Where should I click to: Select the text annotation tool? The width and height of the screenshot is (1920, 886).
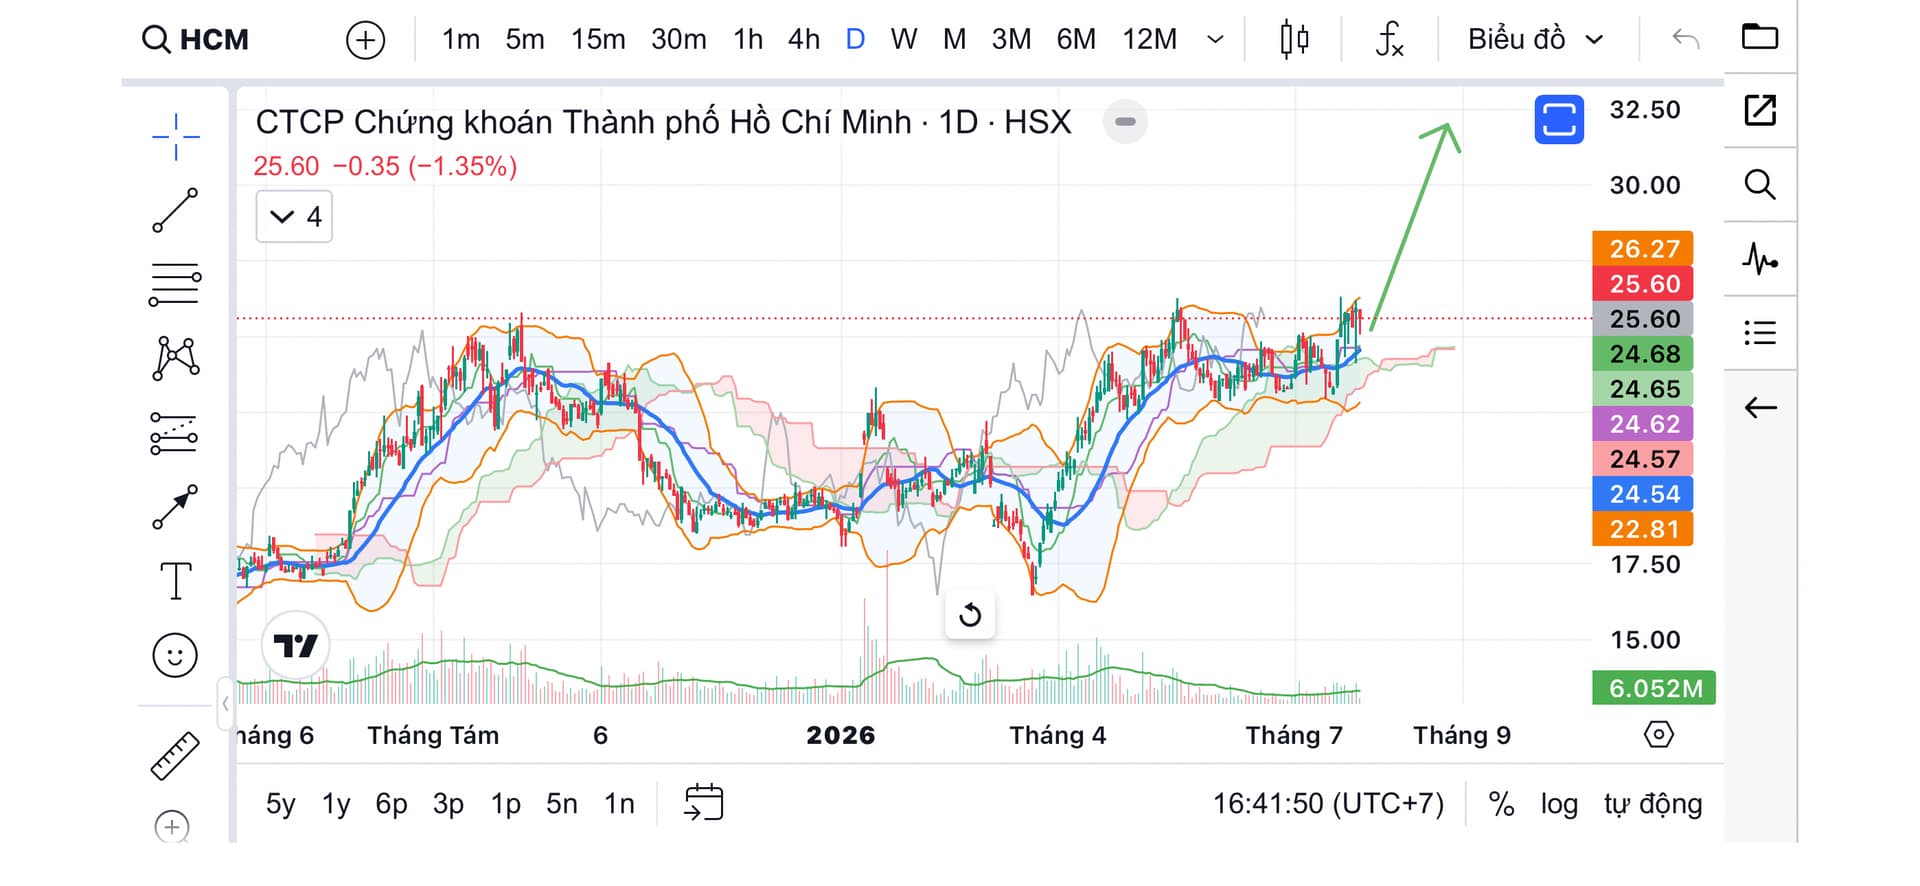[x=175, y=580]
